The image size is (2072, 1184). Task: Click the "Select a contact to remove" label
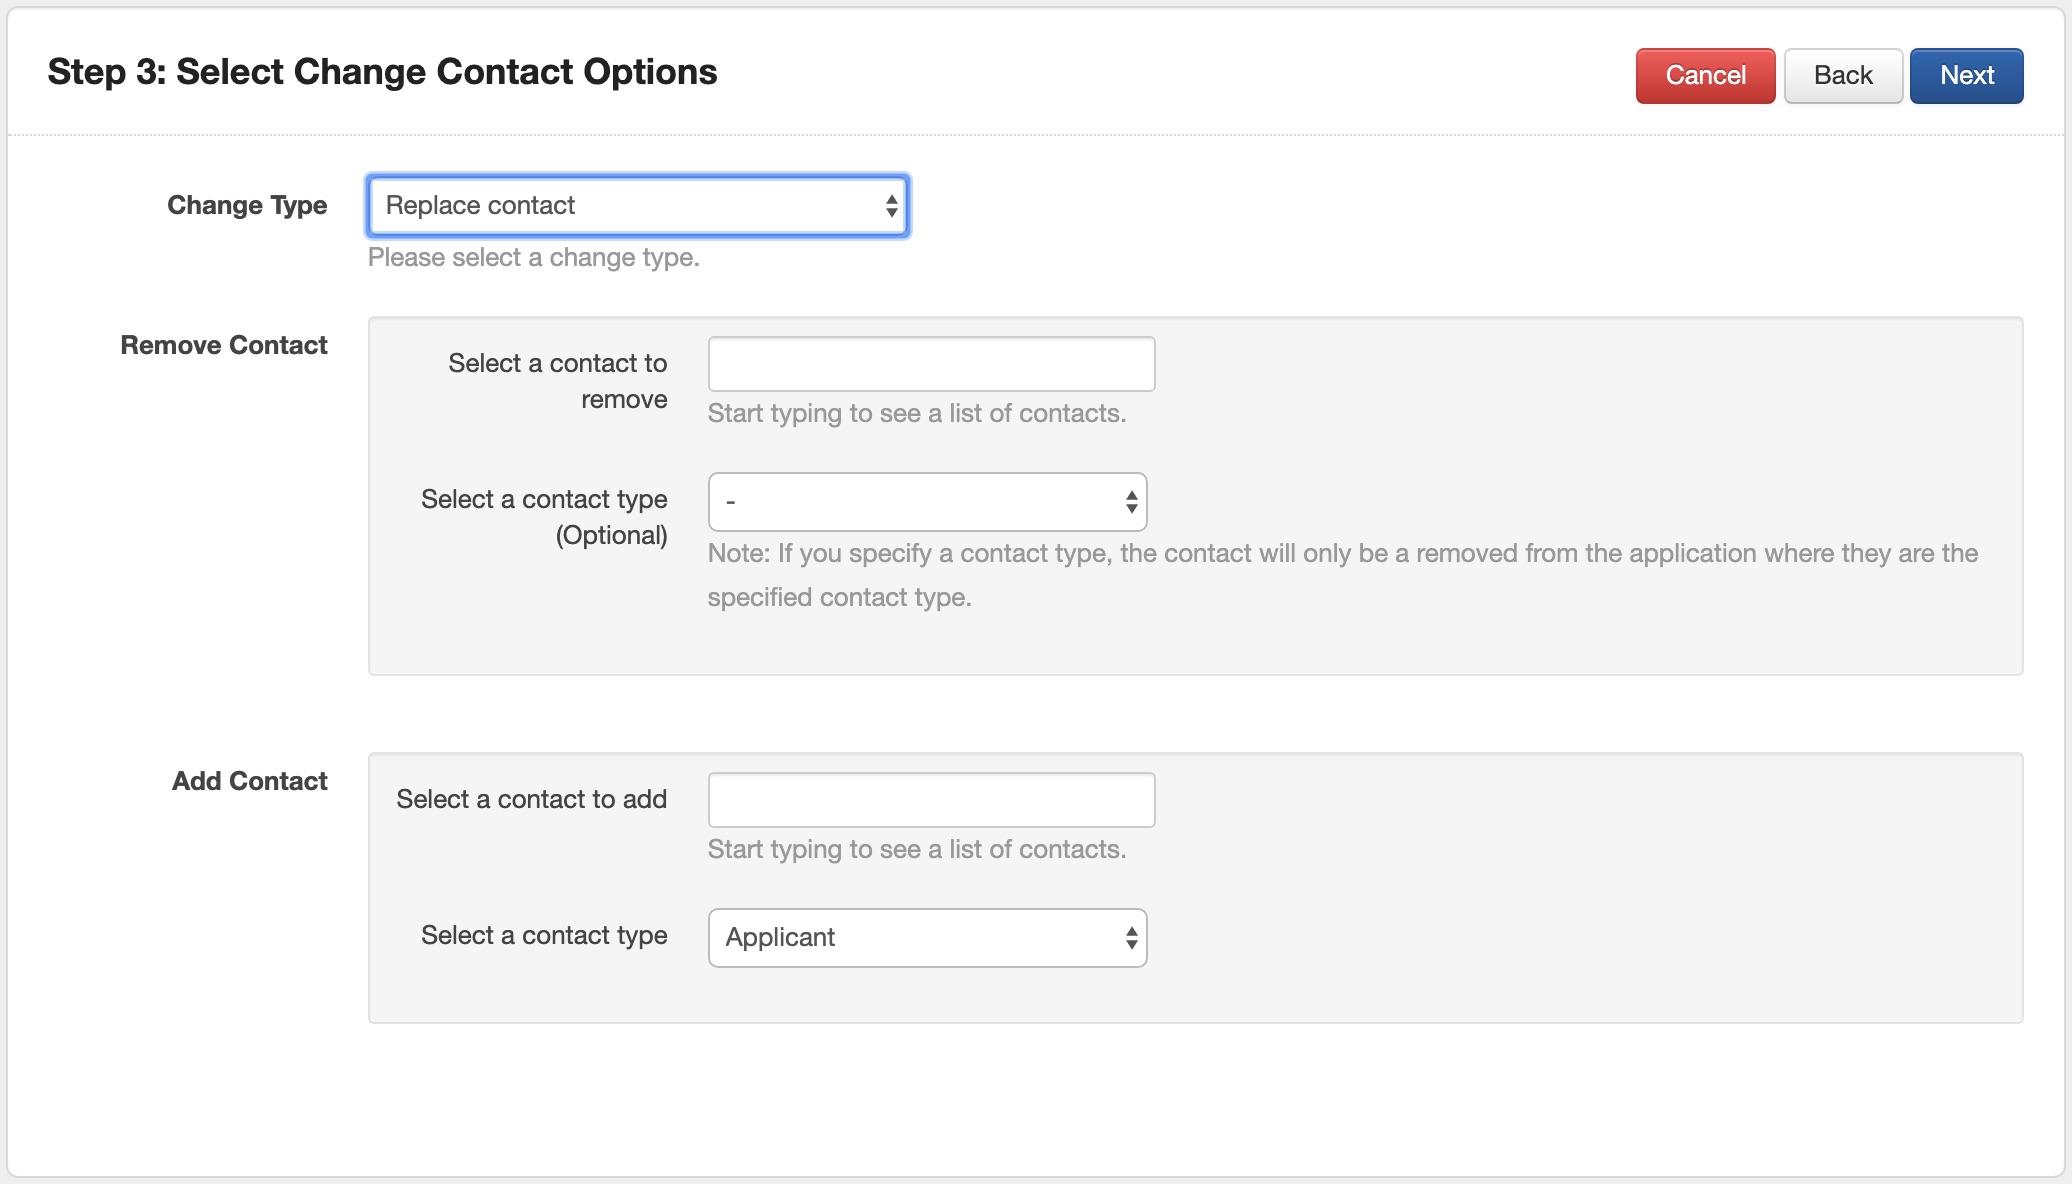tap(557, 381)
